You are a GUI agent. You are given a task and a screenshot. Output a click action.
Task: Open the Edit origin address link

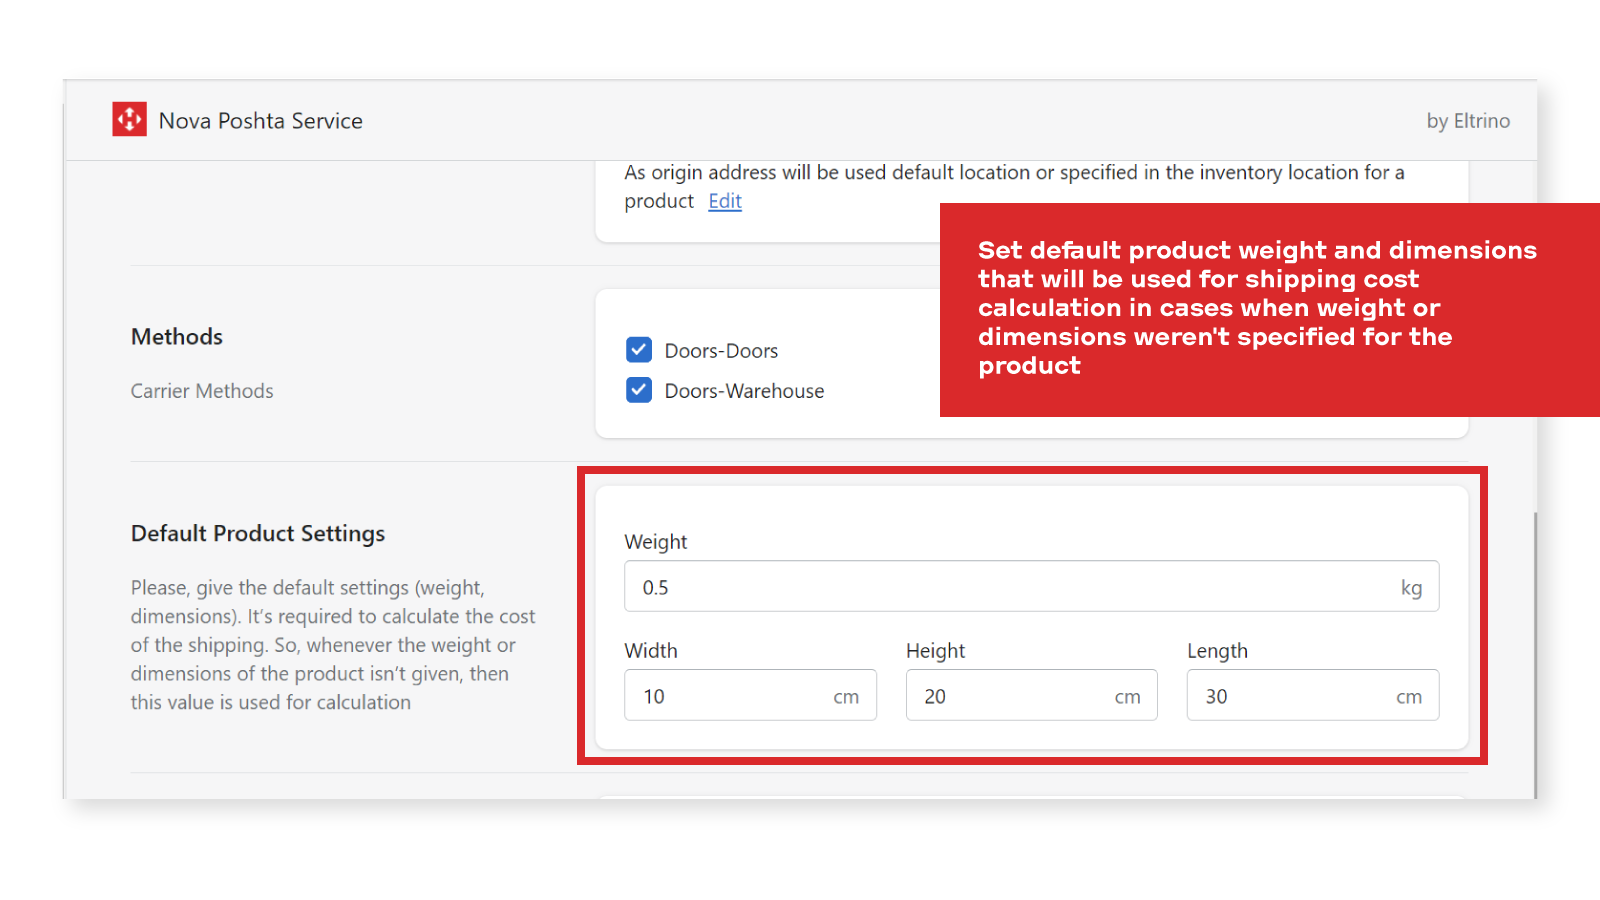[725, 201]
